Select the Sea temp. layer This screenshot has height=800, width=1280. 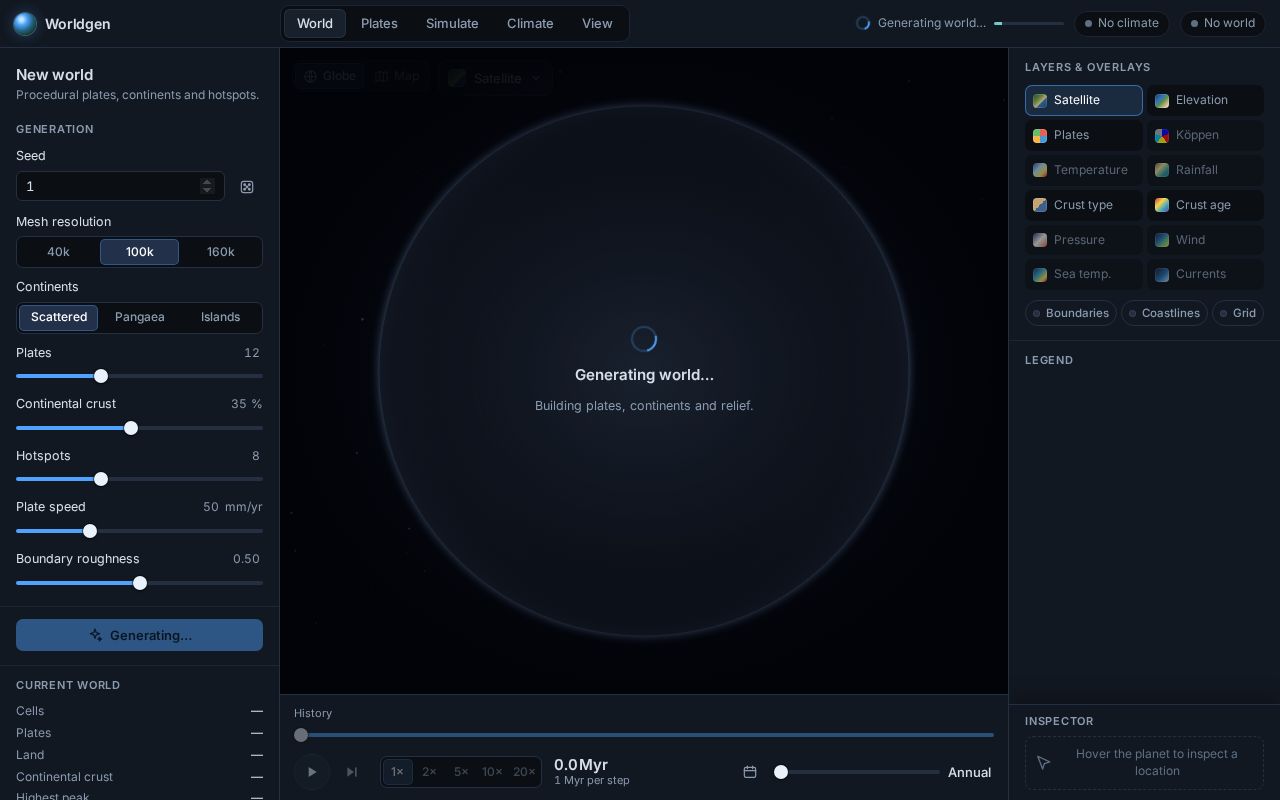pos(1084,274)
